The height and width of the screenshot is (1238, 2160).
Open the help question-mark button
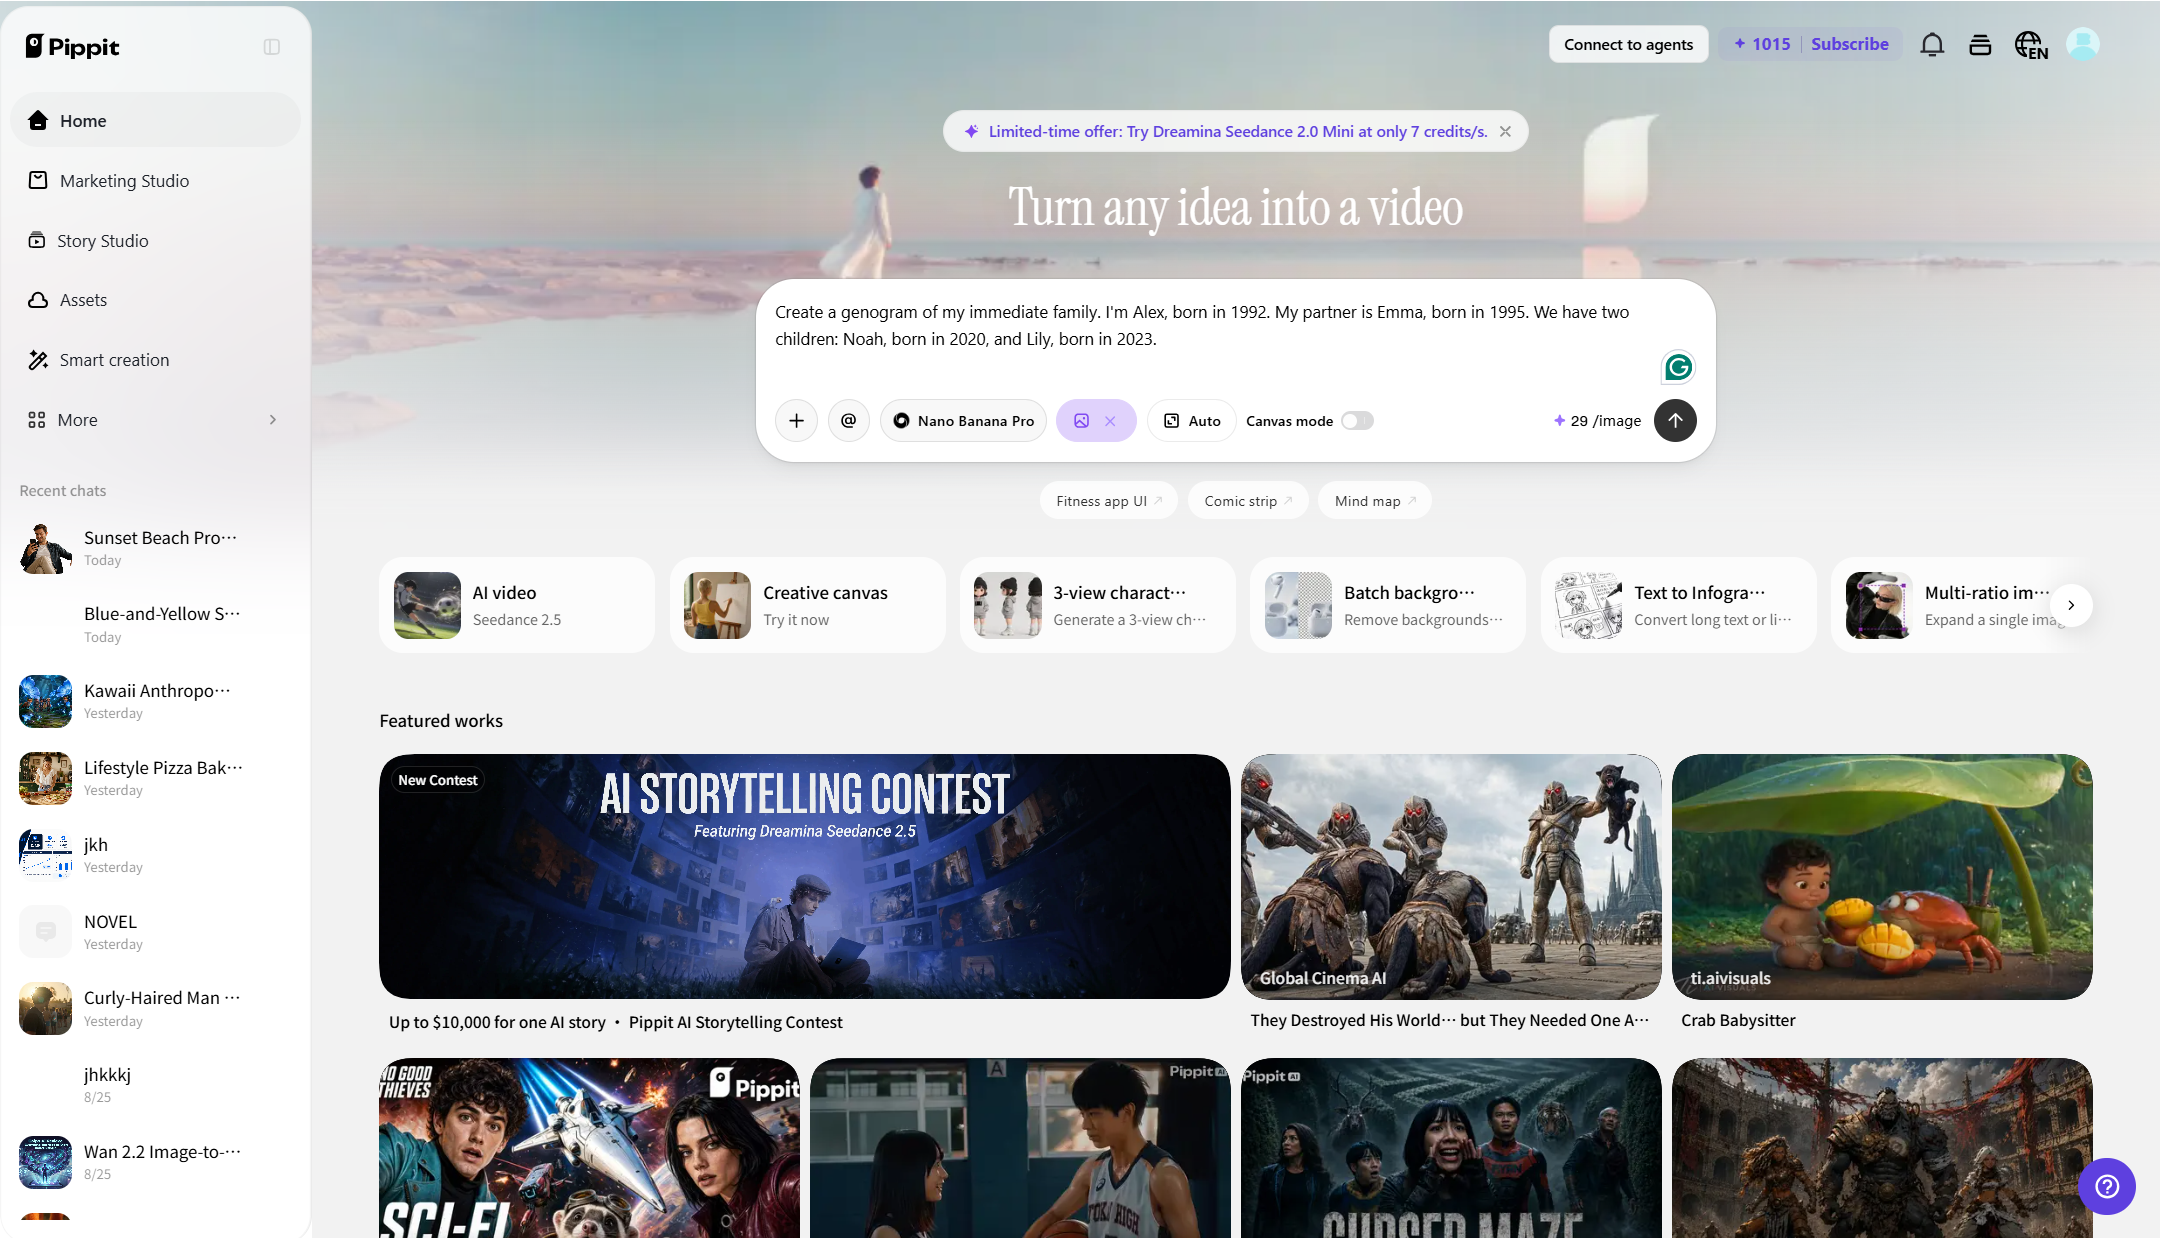tap(2107, 1186)
